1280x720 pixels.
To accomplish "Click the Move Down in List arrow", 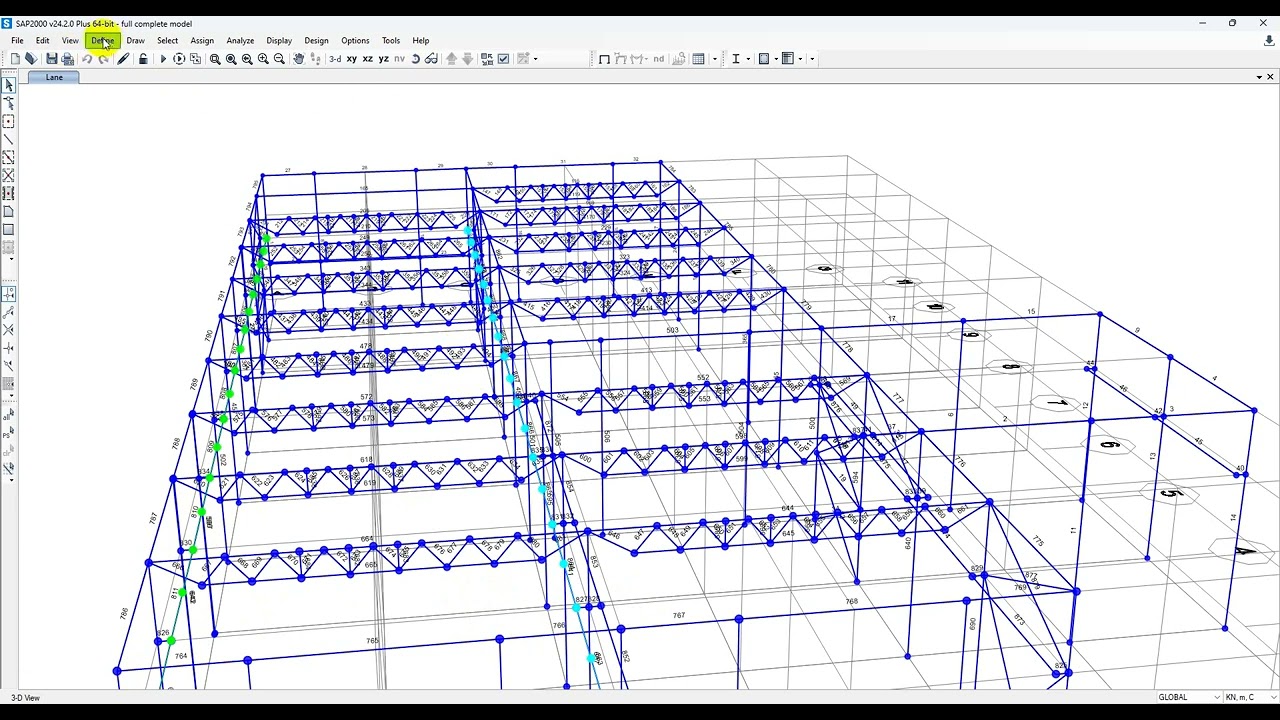I will pos(467,59).
